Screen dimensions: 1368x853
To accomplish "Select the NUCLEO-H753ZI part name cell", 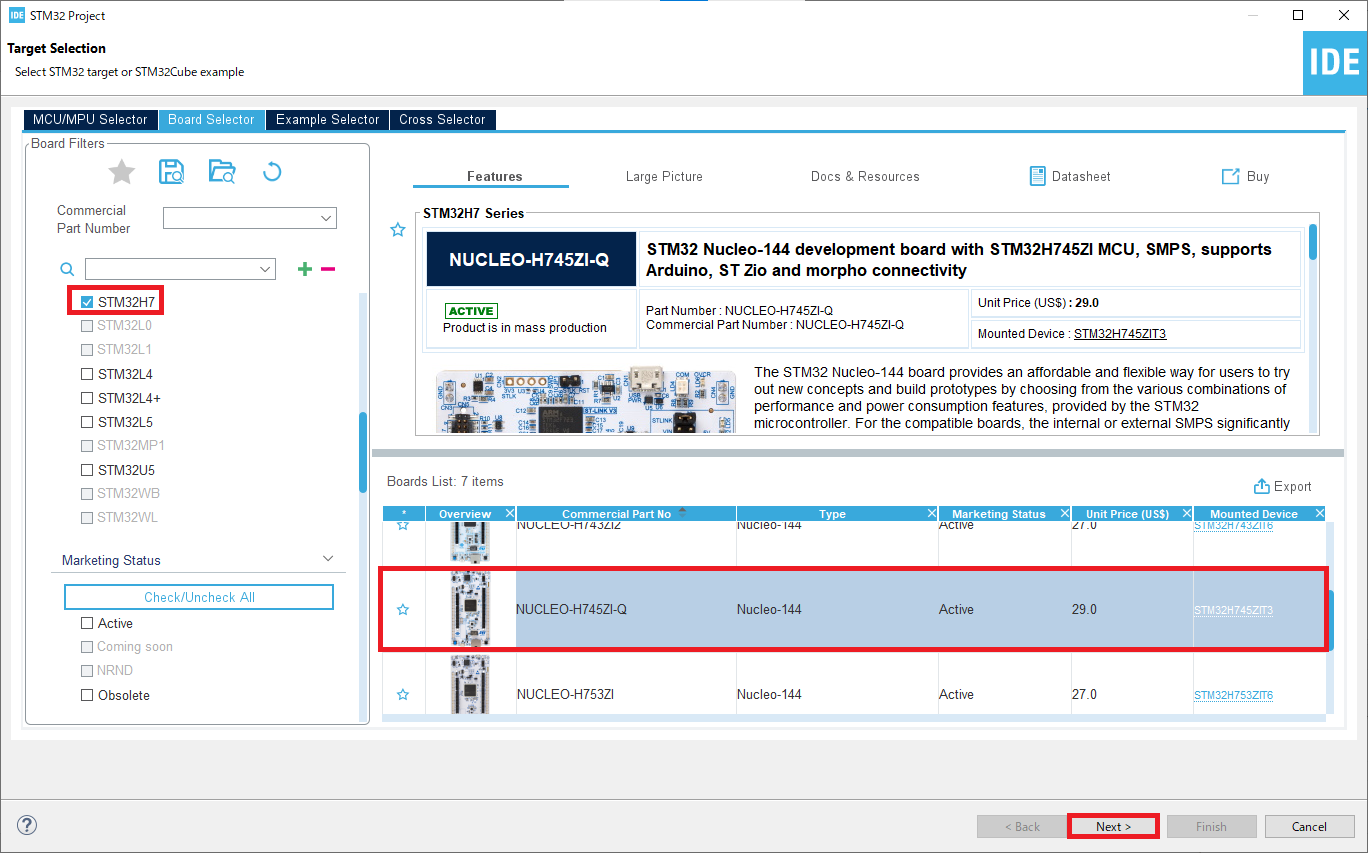I will tap(565, 694).
